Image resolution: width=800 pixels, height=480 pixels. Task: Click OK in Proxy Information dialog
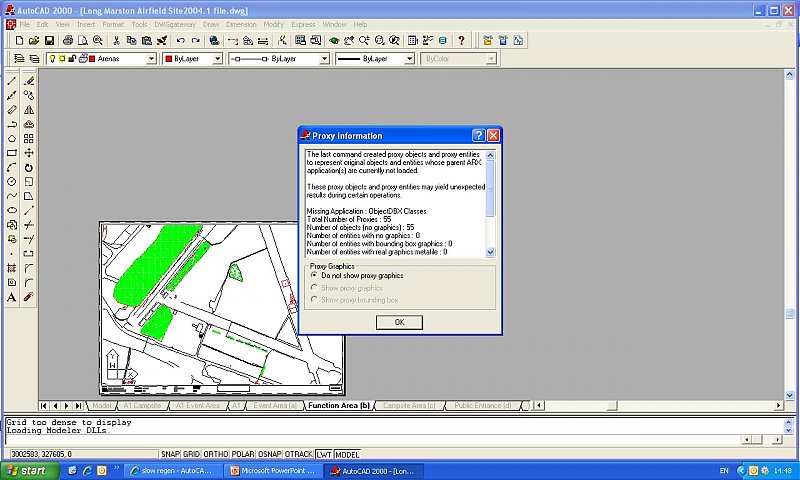coord(399,322)
